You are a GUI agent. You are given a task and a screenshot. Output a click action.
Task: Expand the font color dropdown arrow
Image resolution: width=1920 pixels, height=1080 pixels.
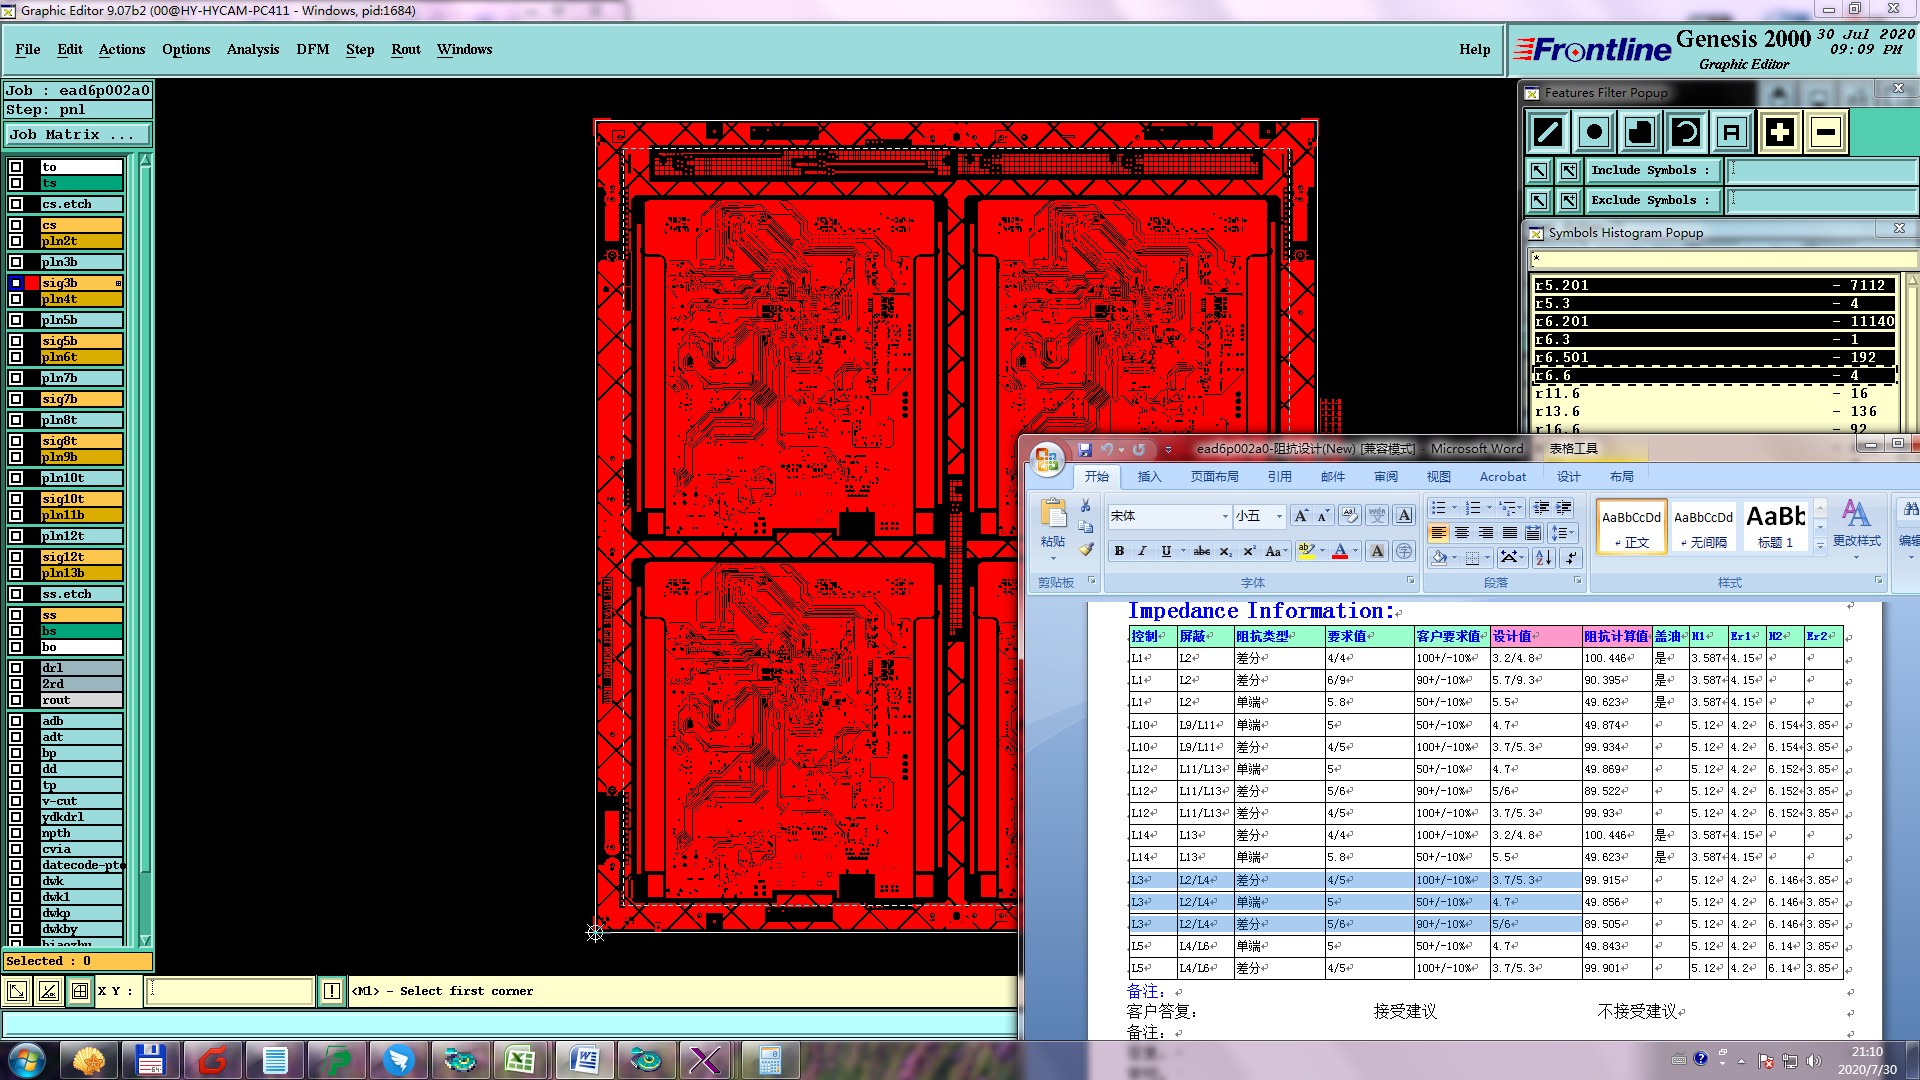coord(1356,551)
